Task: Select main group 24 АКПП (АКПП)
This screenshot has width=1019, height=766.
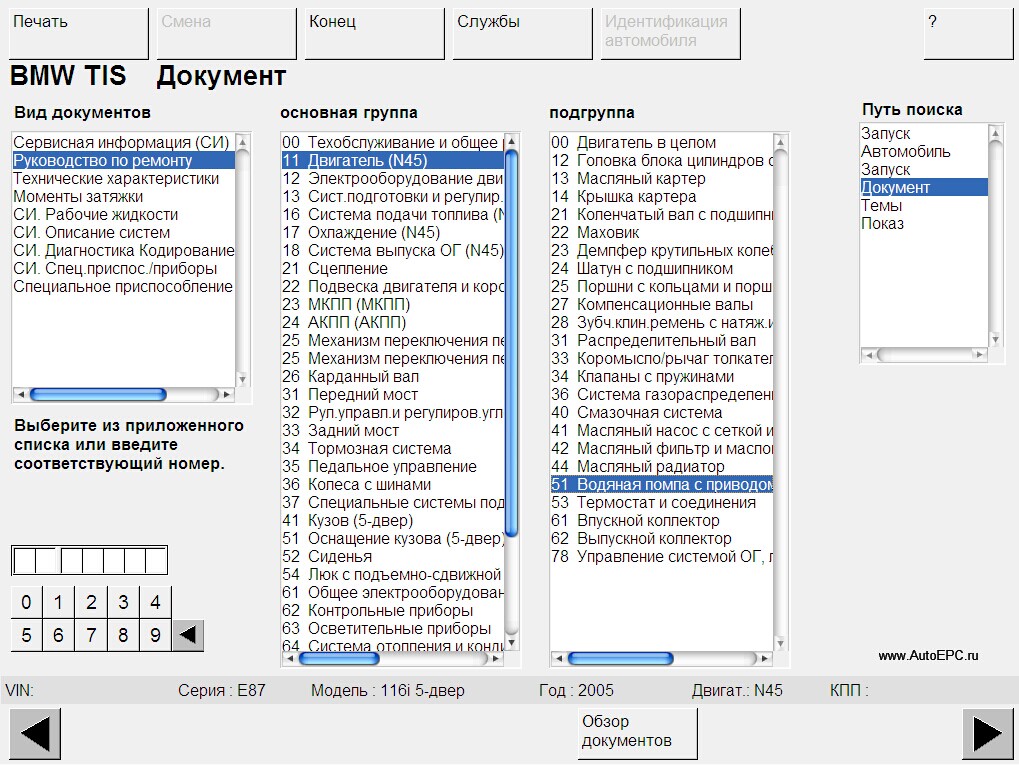Action: click(x=393, y=322)
